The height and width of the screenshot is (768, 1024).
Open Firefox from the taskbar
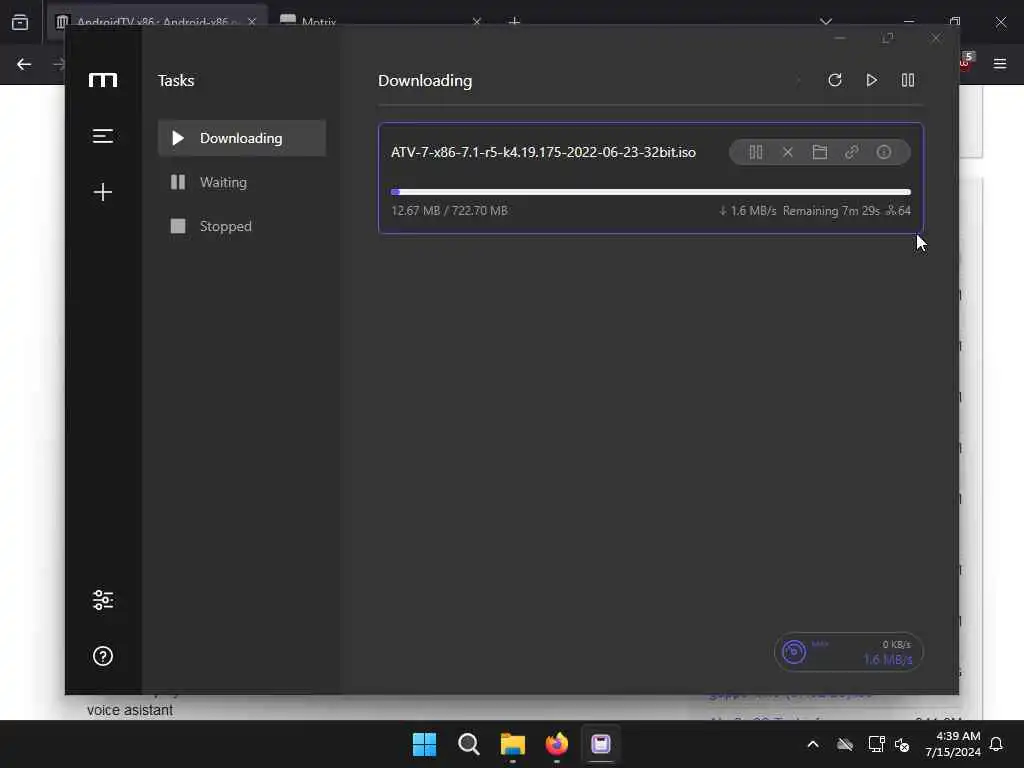pyautogui.click(x=556, y=744)
